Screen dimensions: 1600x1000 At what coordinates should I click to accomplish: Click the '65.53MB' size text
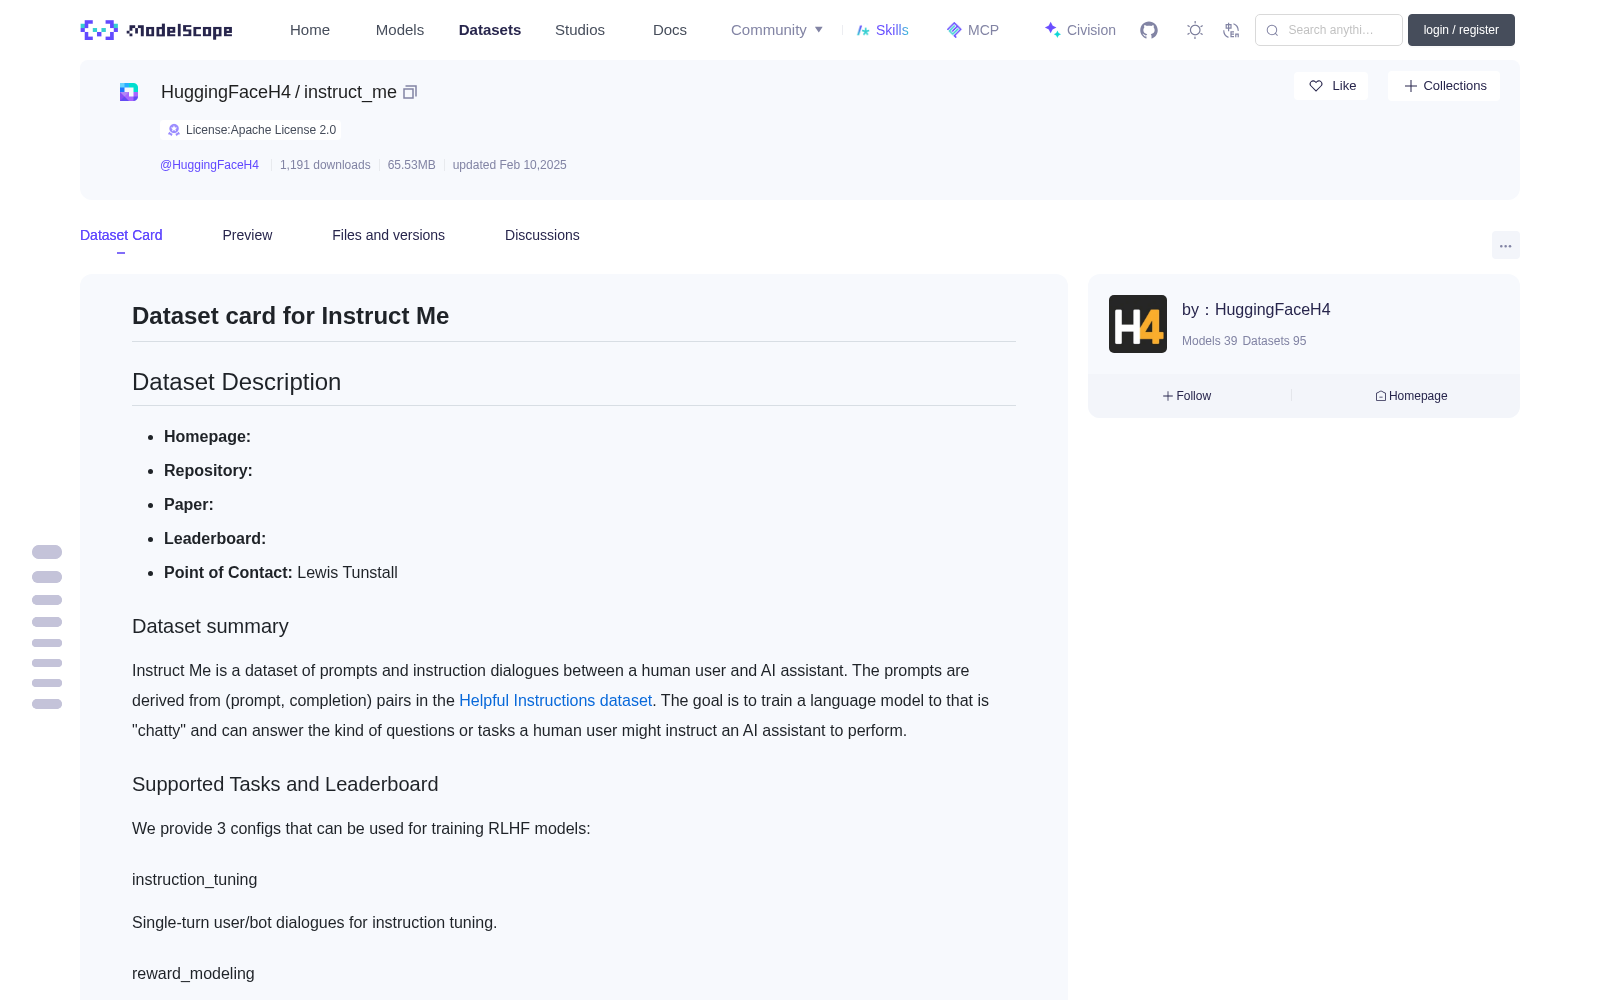pyautogui.click(x=412, y=165)
